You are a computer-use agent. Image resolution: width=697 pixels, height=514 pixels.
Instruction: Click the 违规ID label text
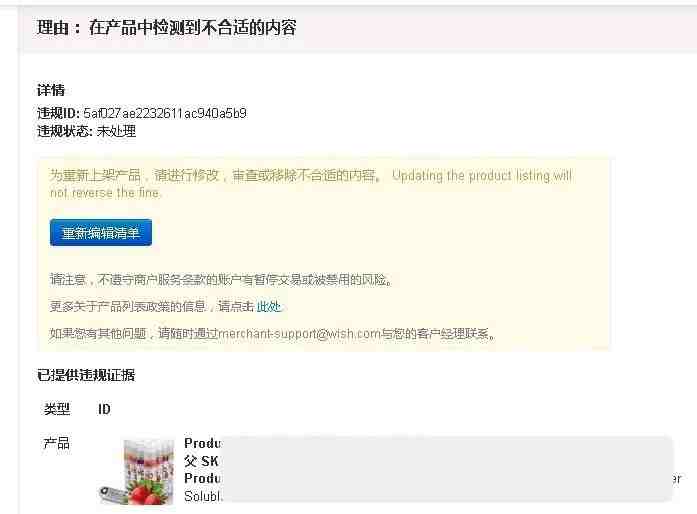(x=58, y=113)
